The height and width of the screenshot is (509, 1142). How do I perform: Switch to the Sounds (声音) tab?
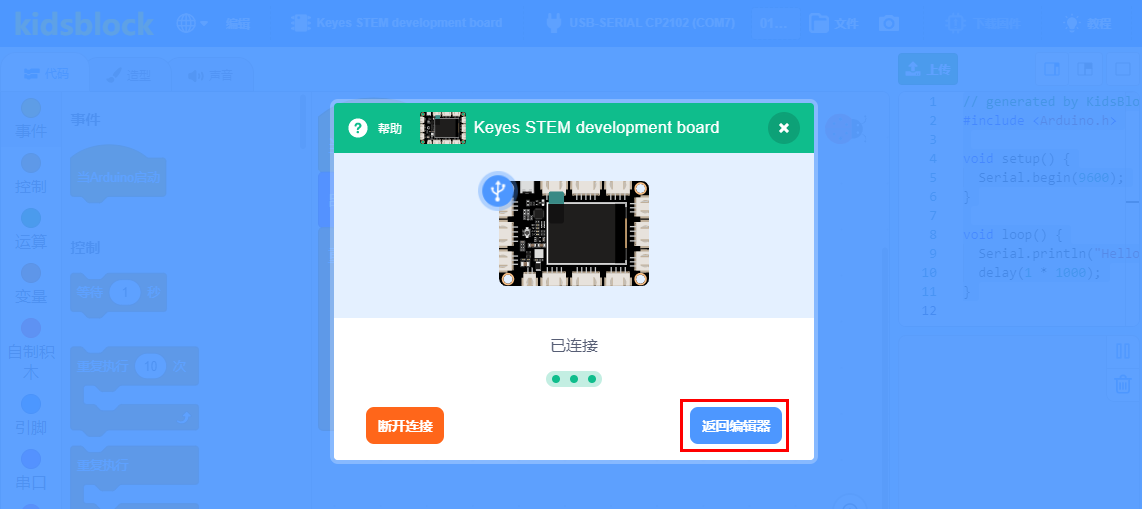(211, 74)
